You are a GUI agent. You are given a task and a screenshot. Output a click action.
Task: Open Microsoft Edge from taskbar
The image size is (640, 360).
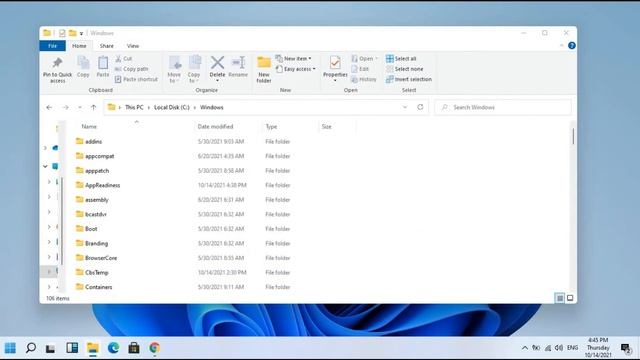[x=113, y=348]
